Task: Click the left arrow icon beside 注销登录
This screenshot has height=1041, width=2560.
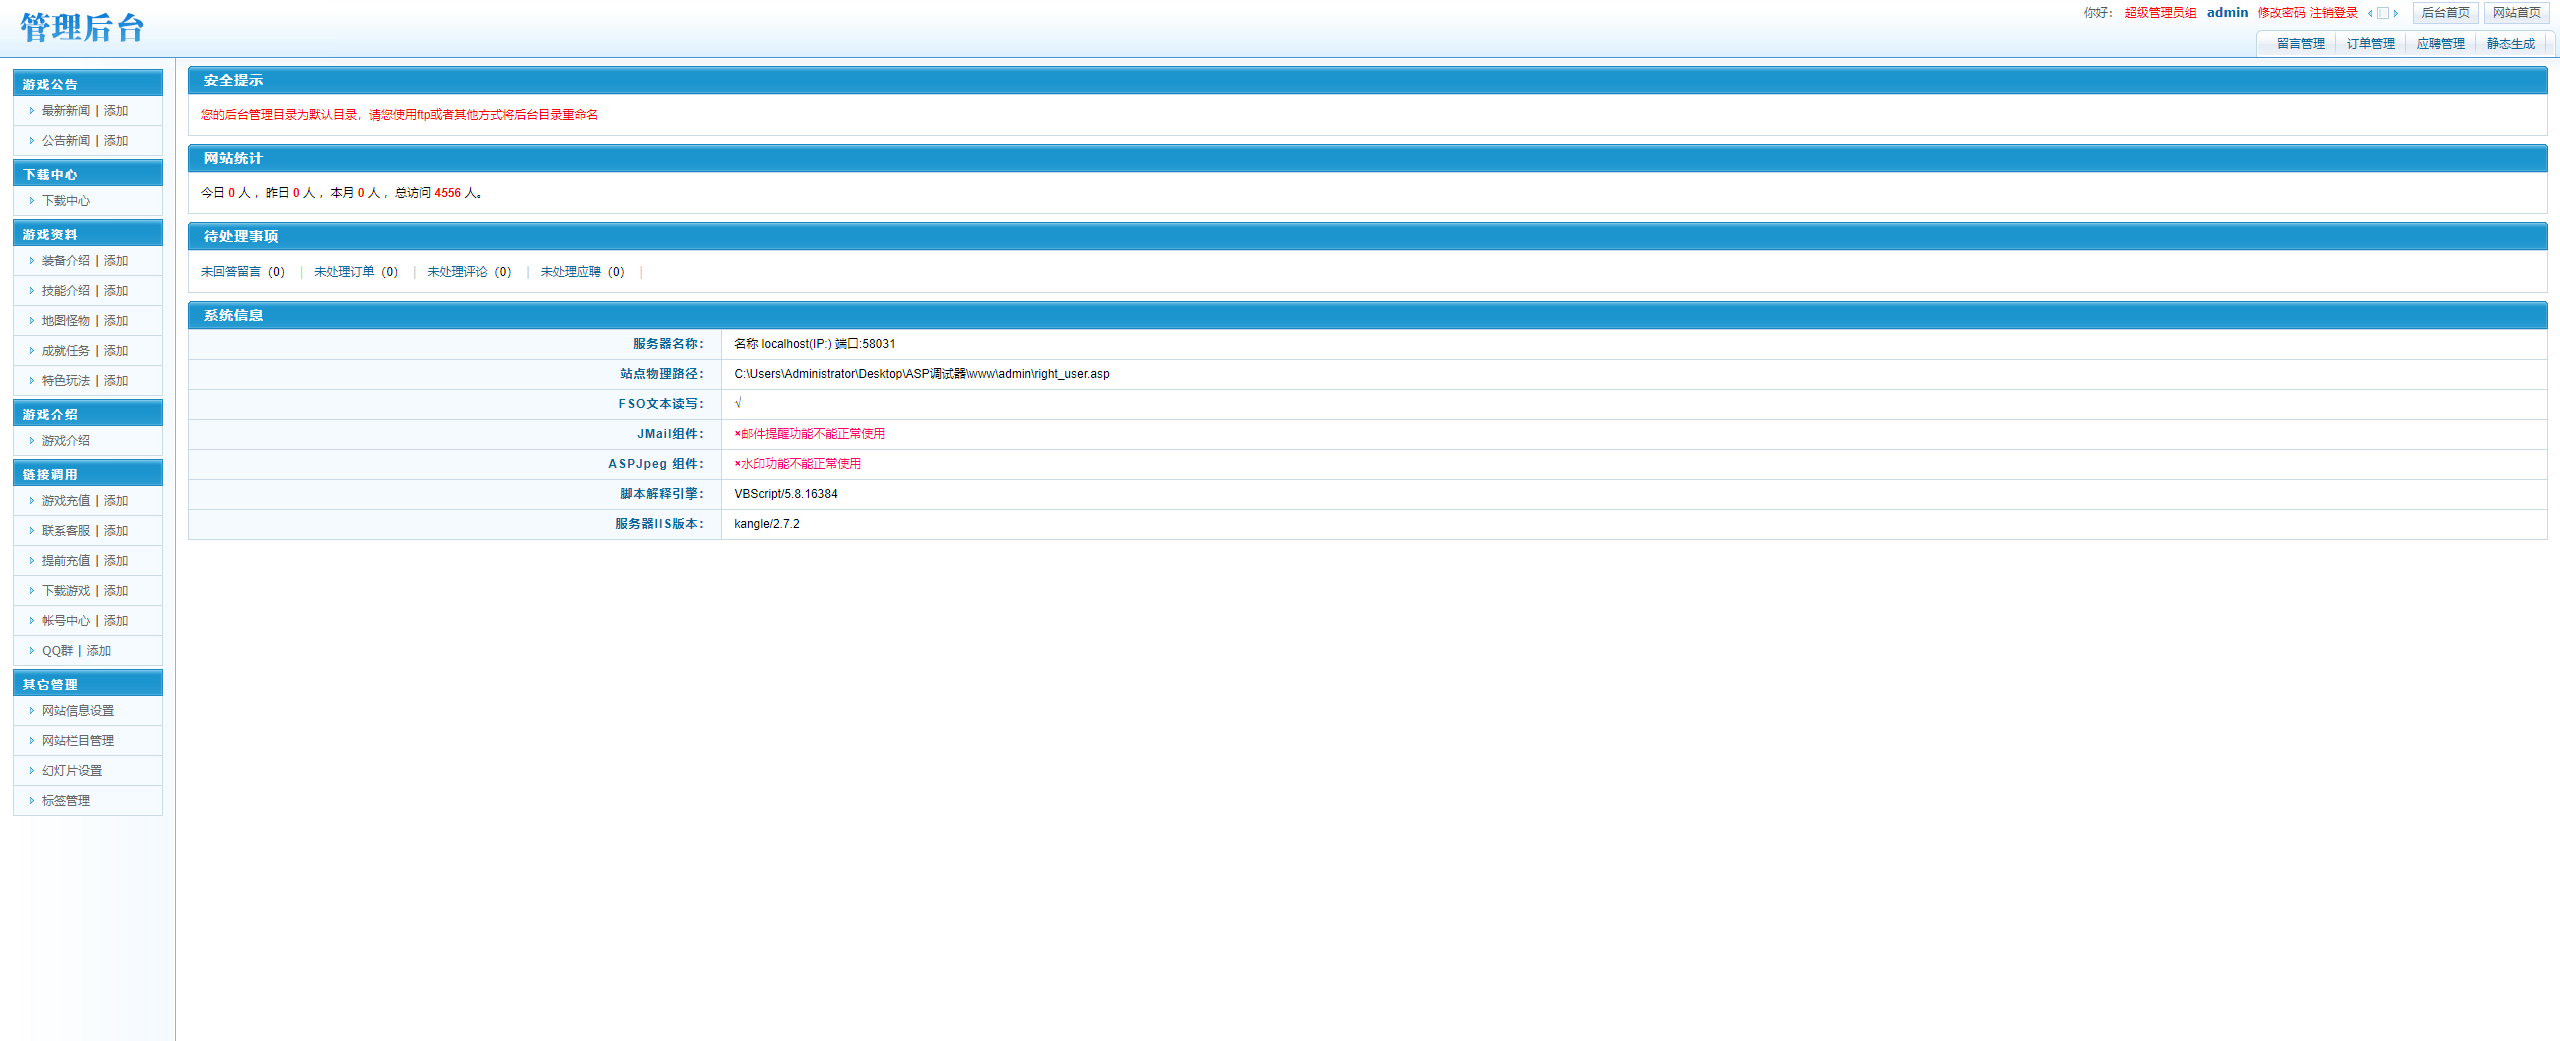Action: tap(2370, 13)
